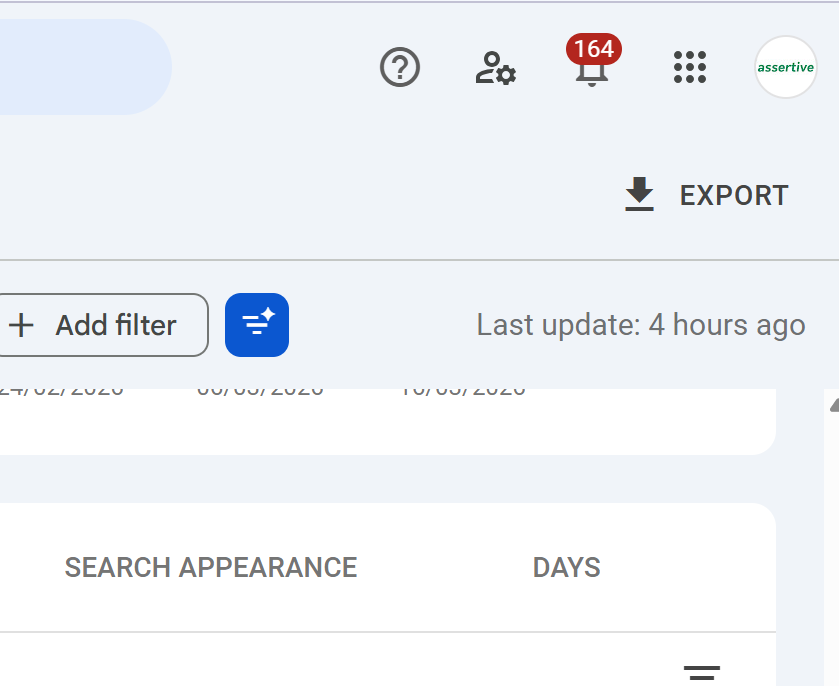
Task: Open the Help menu question-mark icon
Action: click(x=400, y=68)
